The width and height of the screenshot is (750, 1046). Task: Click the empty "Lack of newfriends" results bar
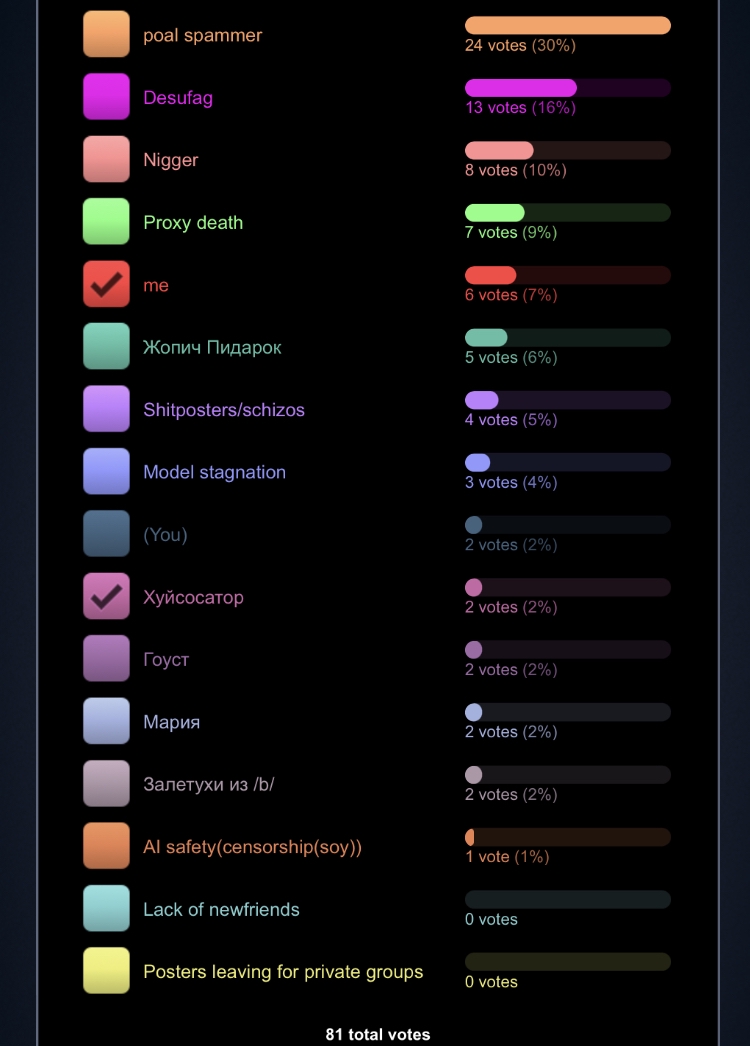click(x=568, y=899)
